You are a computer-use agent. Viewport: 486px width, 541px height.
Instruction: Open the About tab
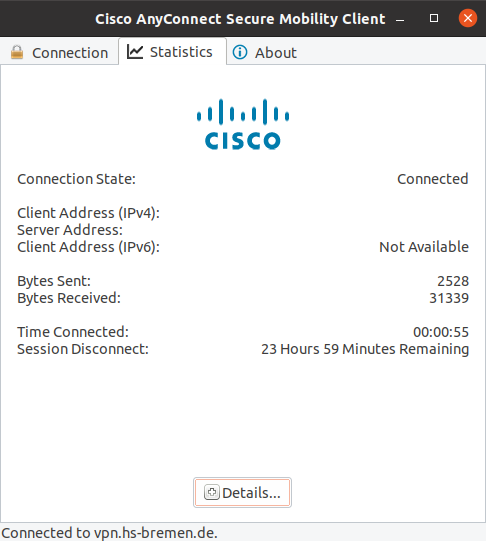click(265, 52)
